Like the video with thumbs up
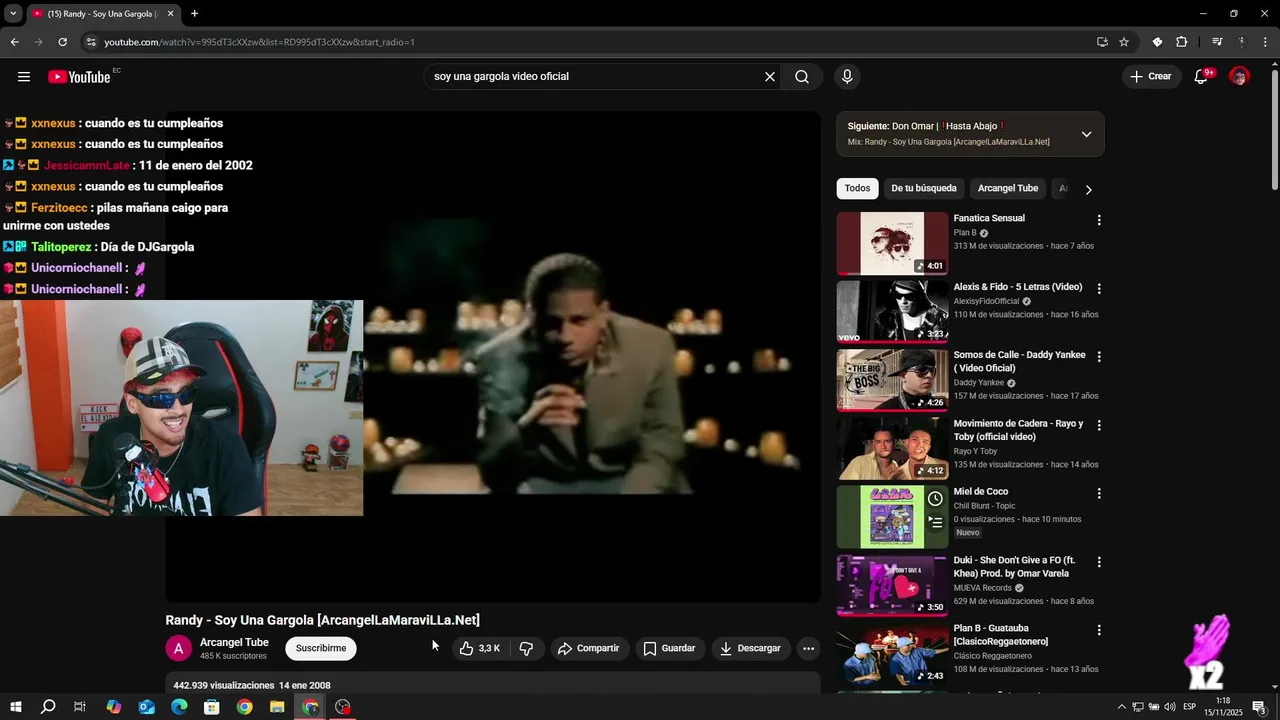 (479, 649)
